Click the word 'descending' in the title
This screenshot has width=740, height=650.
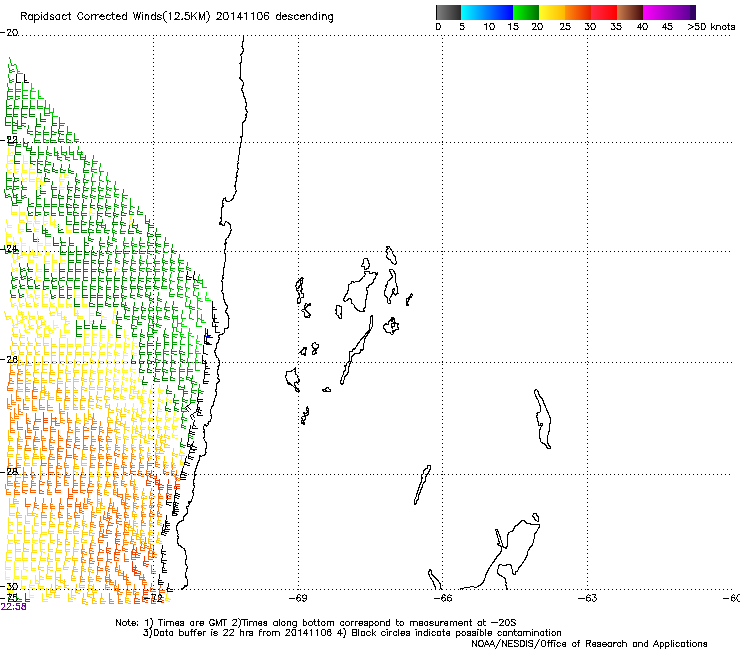pos(304,17)
